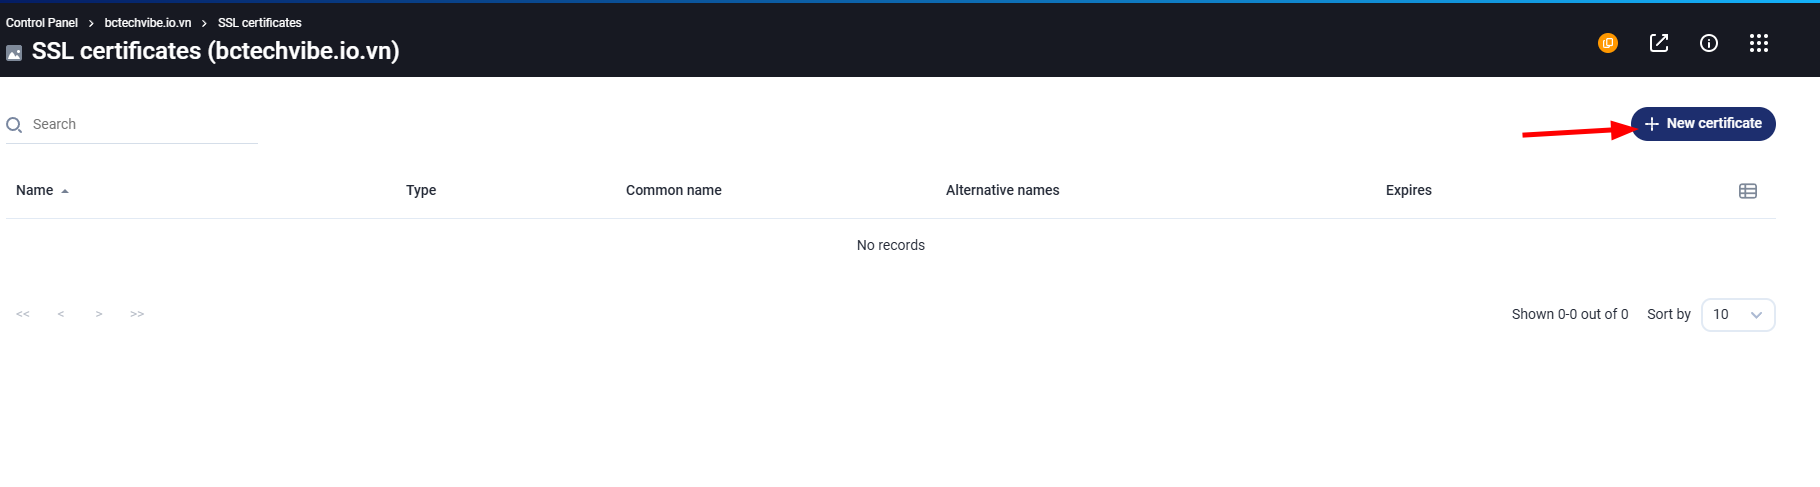Screen dimensions: 1820x487
Task: Click the search magnifier icon
Action: point(14,125)
